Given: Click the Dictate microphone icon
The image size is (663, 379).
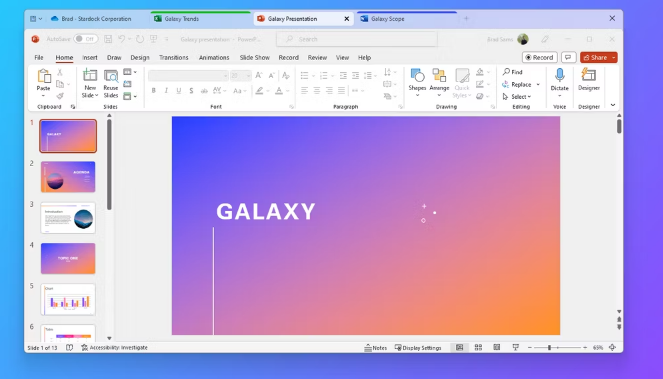Looking at the screenshot, I should pyautogui.click(x=559, y=76).
